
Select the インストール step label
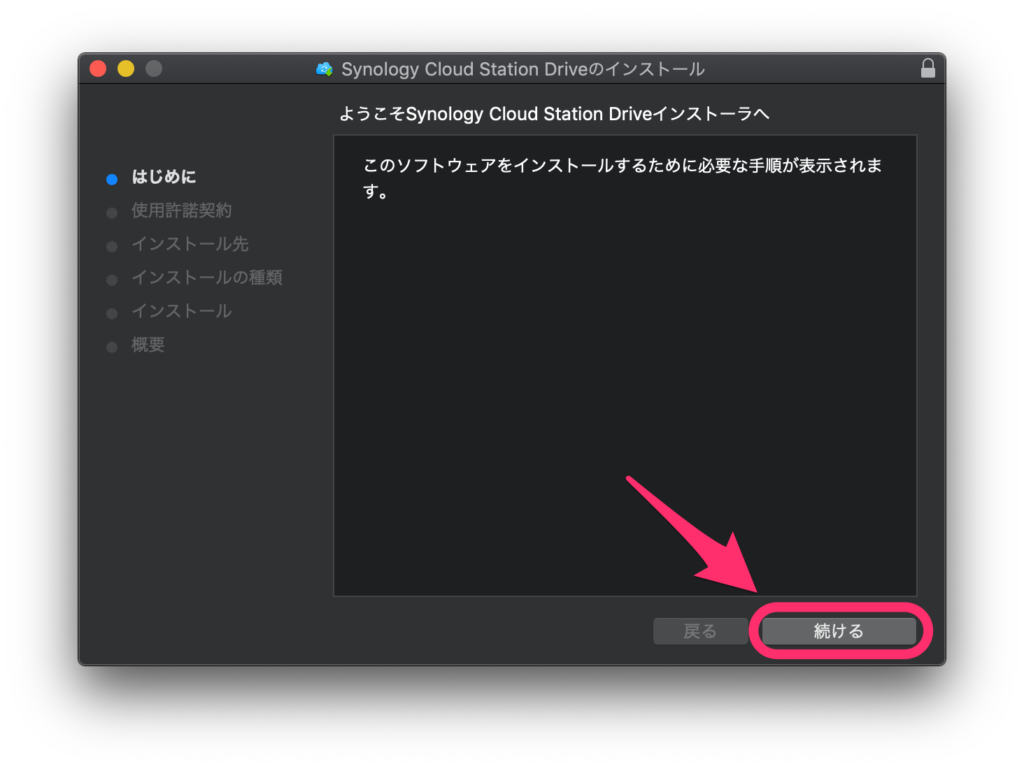click(181, 311)
